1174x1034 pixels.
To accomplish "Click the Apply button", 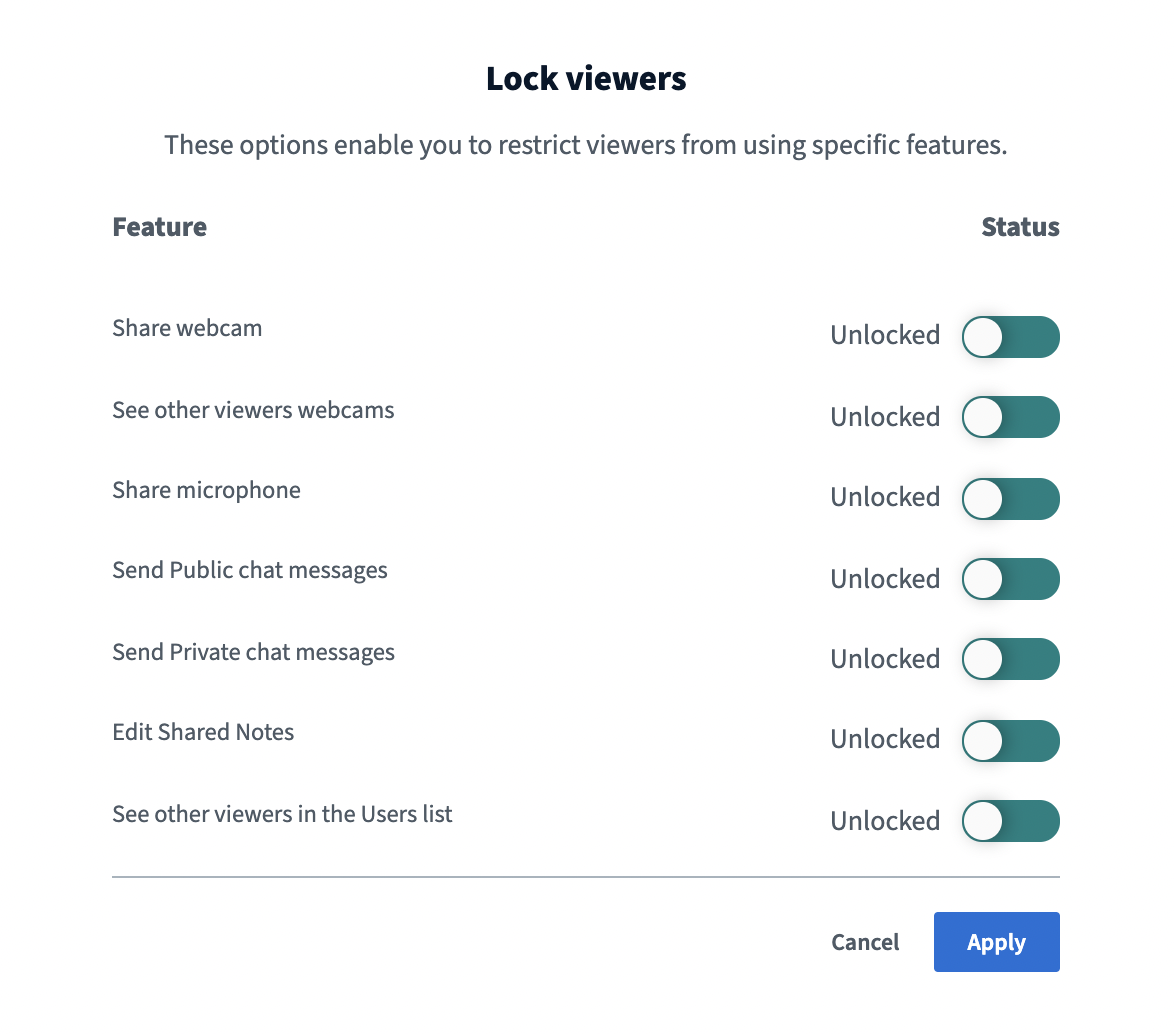I will pos(997,942).
